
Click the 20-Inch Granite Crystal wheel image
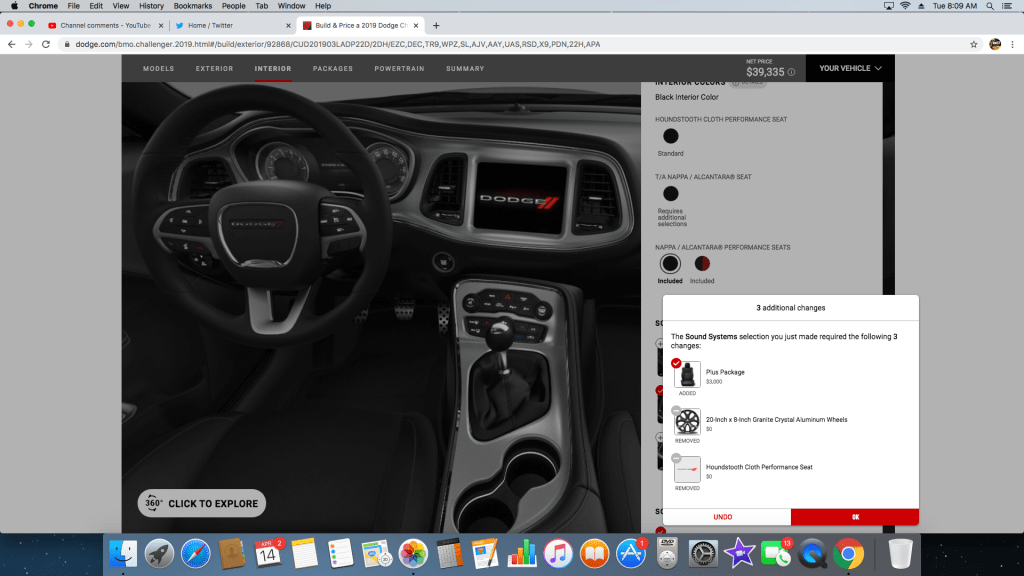tap(687, 422)
